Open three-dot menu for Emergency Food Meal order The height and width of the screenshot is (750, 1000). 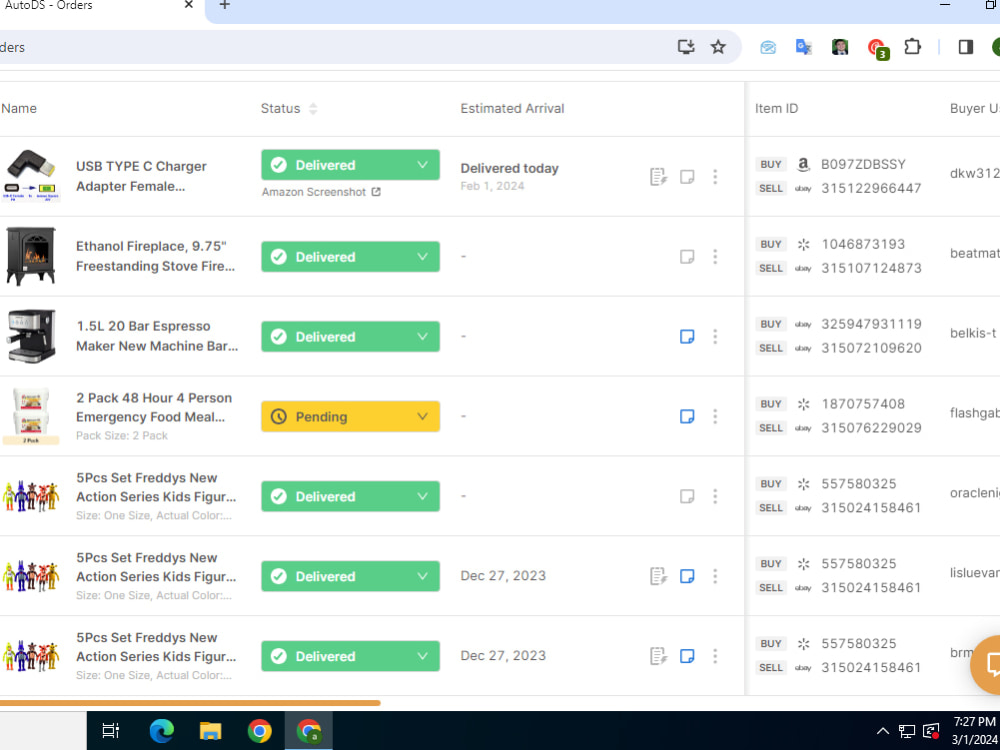(715, 416)
